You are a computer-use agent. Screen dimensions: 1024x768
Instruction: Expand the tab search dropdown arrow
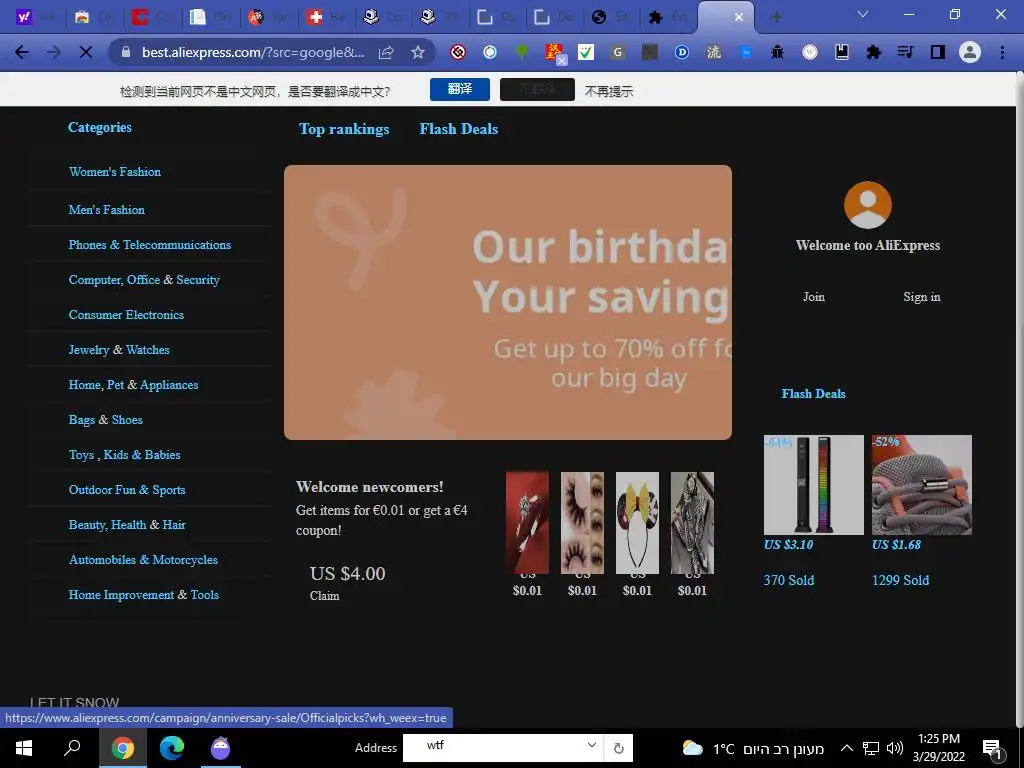(863, 14)
